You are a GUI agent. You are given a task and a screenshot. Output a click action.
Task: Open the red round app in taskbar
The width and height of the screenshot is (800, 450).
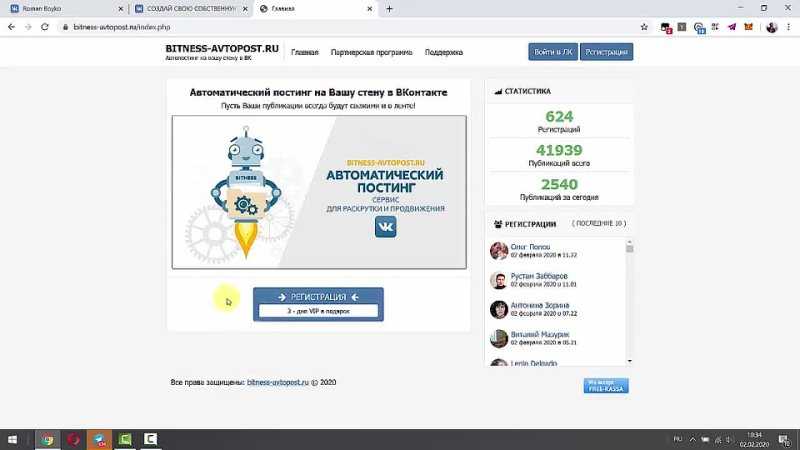(x=73, y=439)
